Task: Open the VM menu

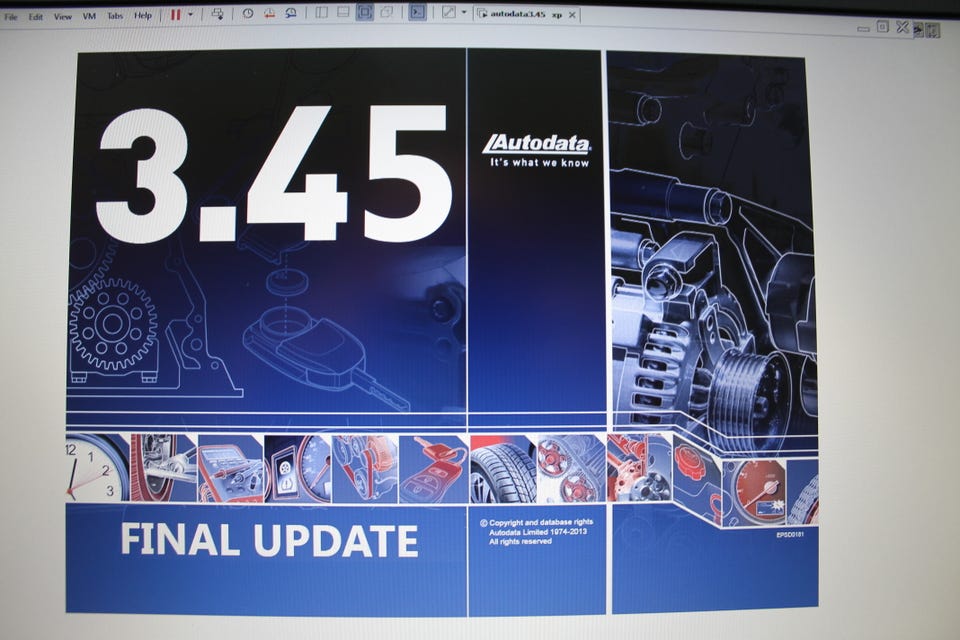Action: 89,17
